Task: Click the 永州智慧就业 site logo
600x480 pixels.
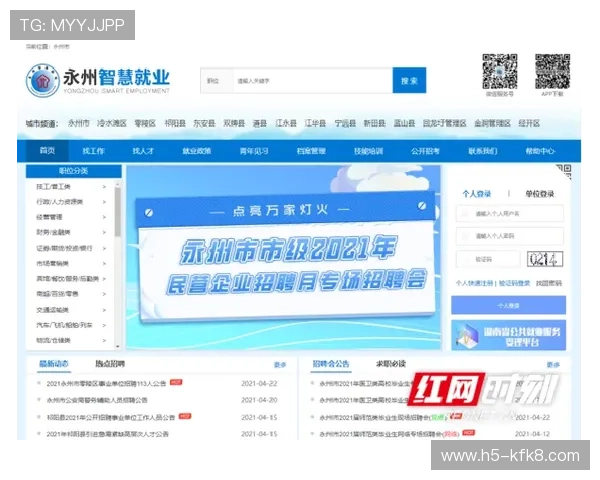Action: pyautogui.click(x=98, y=80)
